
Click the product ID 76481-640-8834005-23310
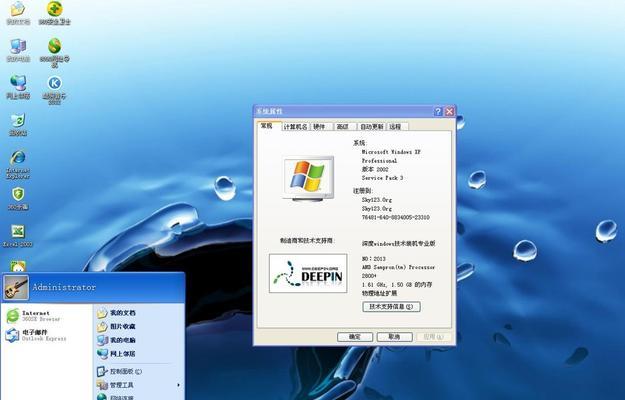click(x=395, y=218)
